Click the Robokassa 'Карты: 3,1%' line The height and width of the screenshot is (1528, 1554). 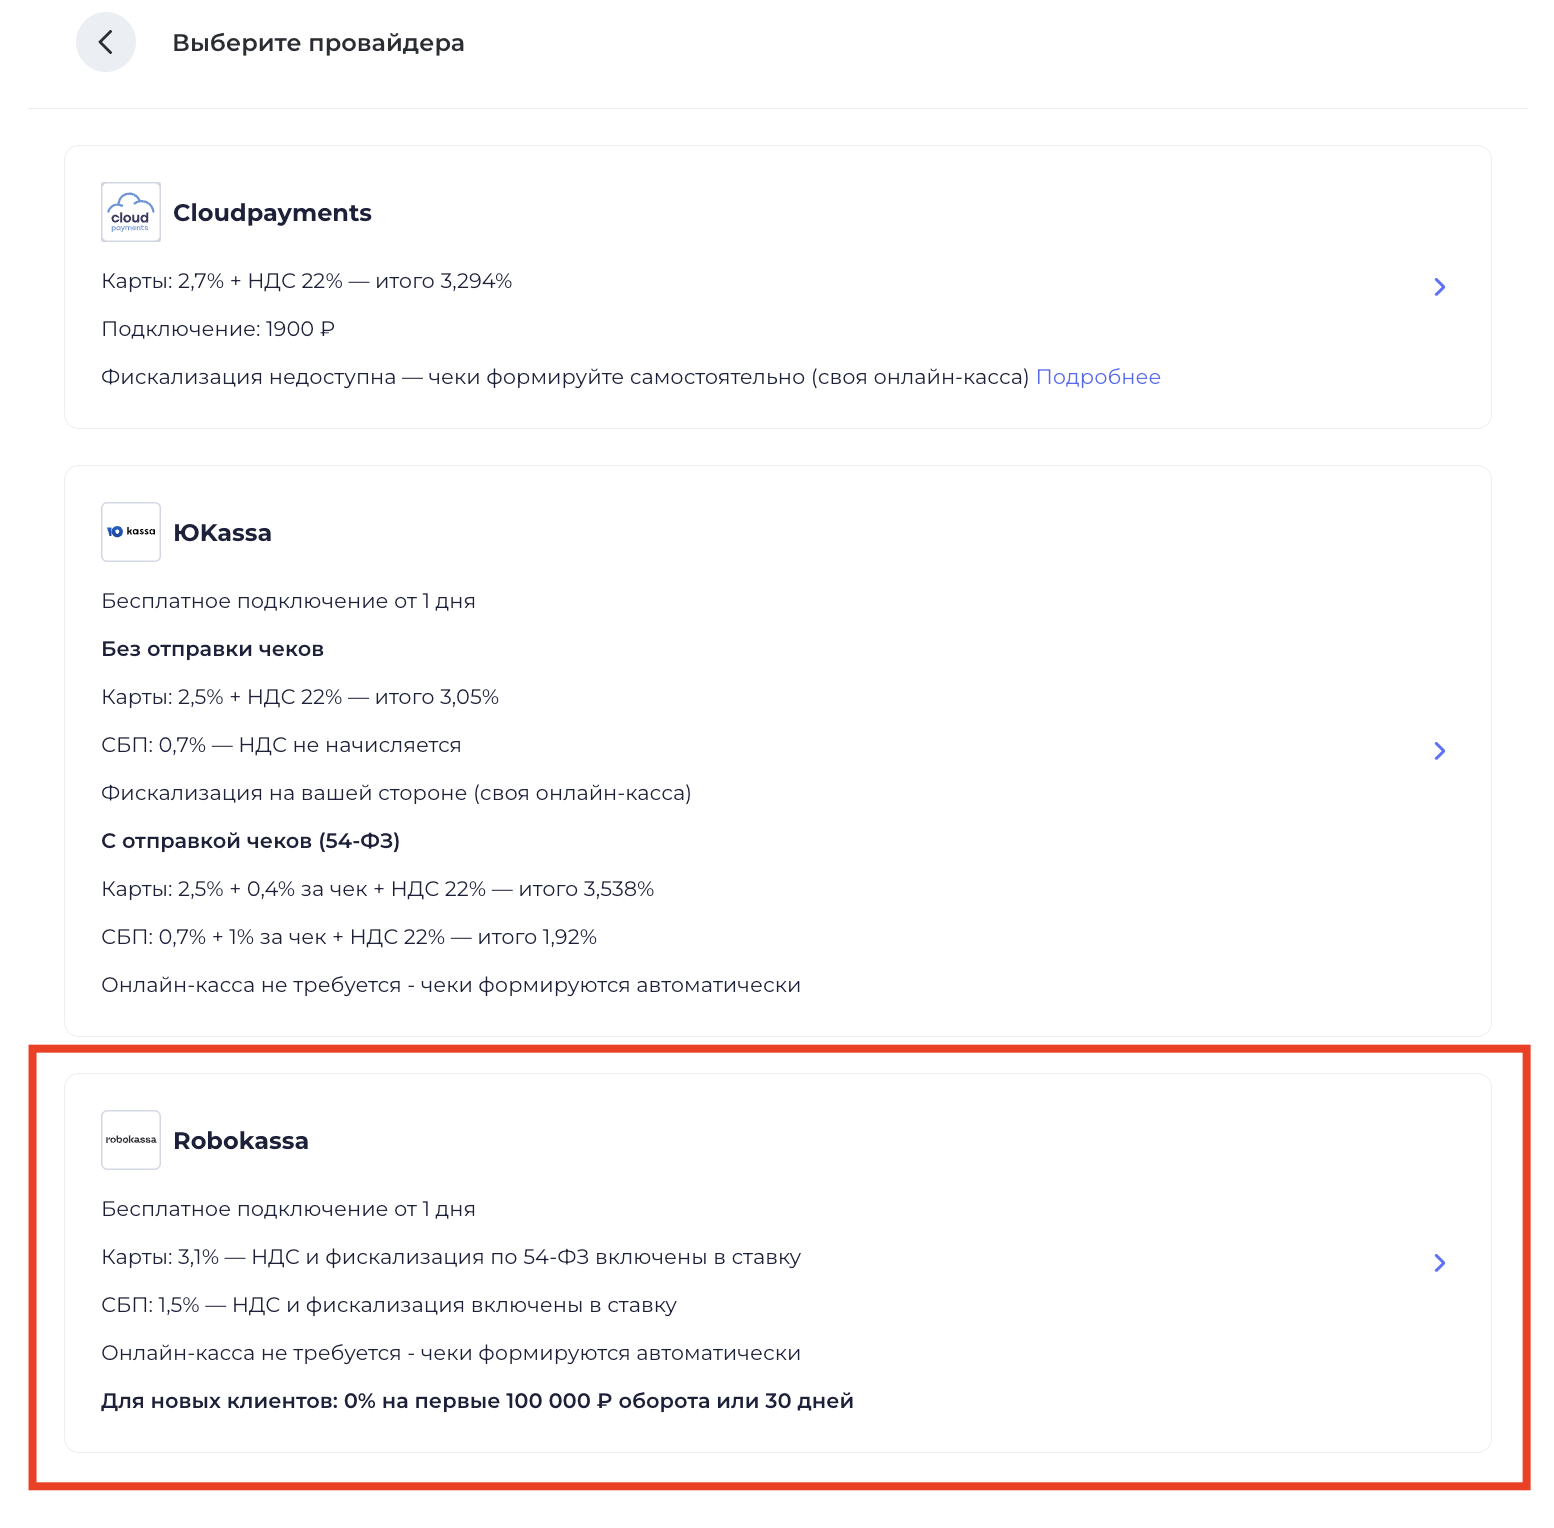[x=451, y=1257]
